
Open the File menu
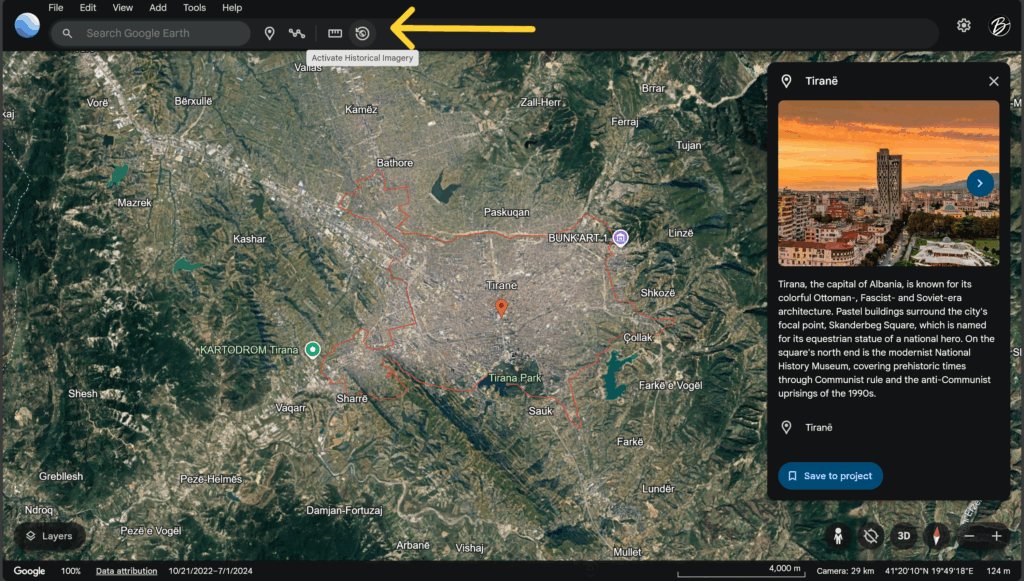56,8
